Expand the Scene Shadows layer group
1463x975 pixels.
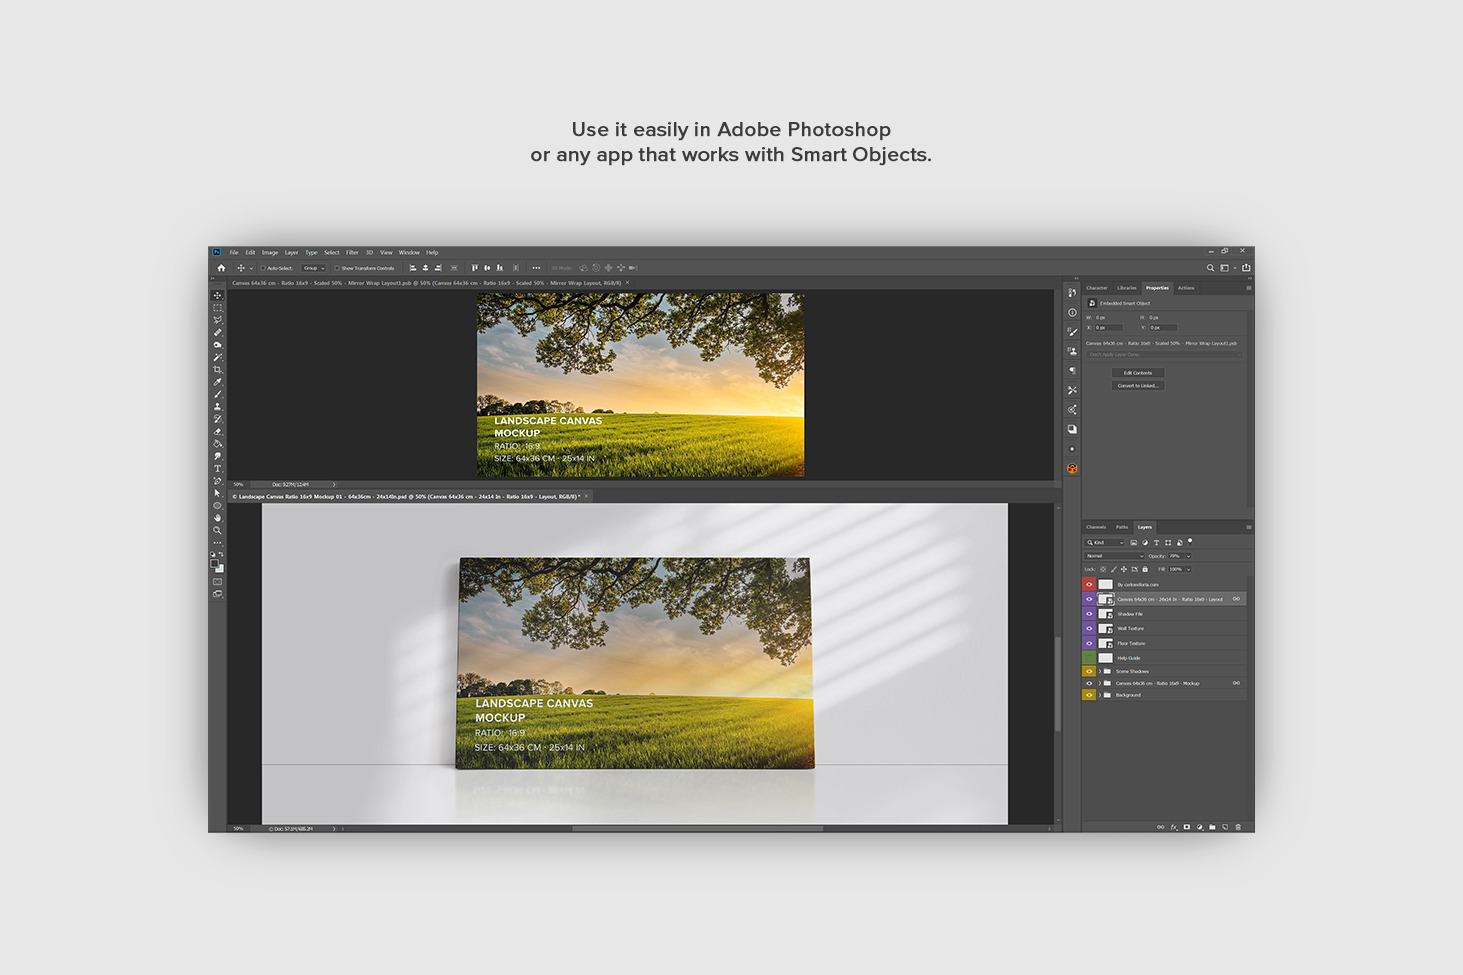(1099, 671)
